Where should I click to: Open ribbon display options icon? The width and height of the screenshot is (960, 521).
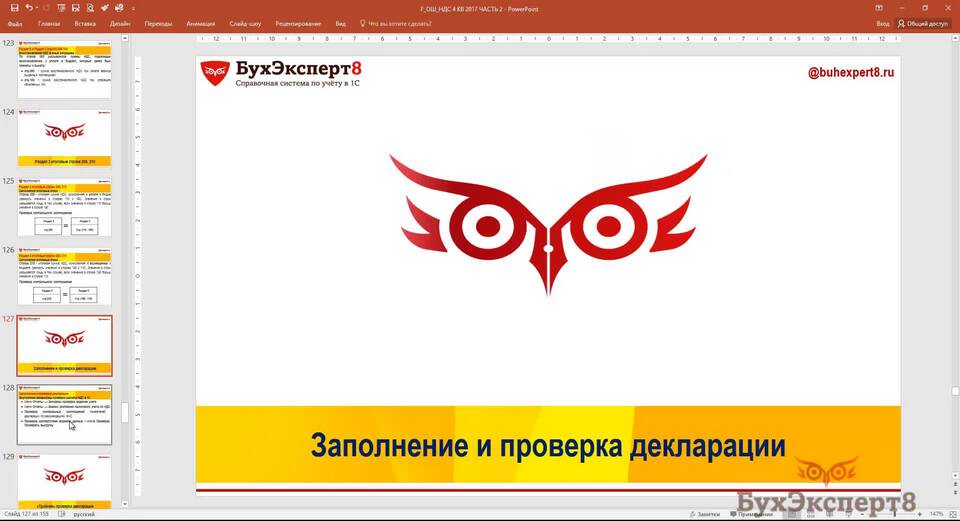point(879,8)
